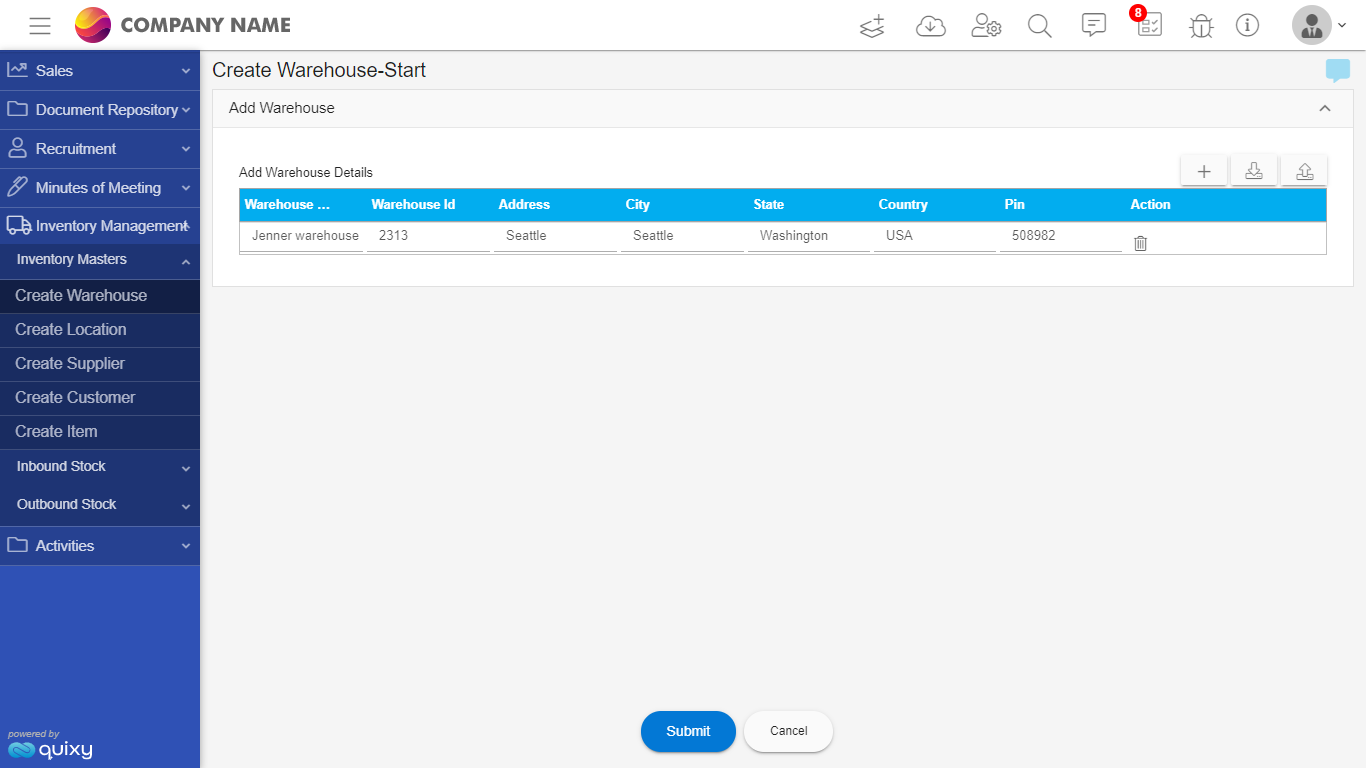Open Create Location page
This screenshot has height=768, width=1366.
coord(100,330)
